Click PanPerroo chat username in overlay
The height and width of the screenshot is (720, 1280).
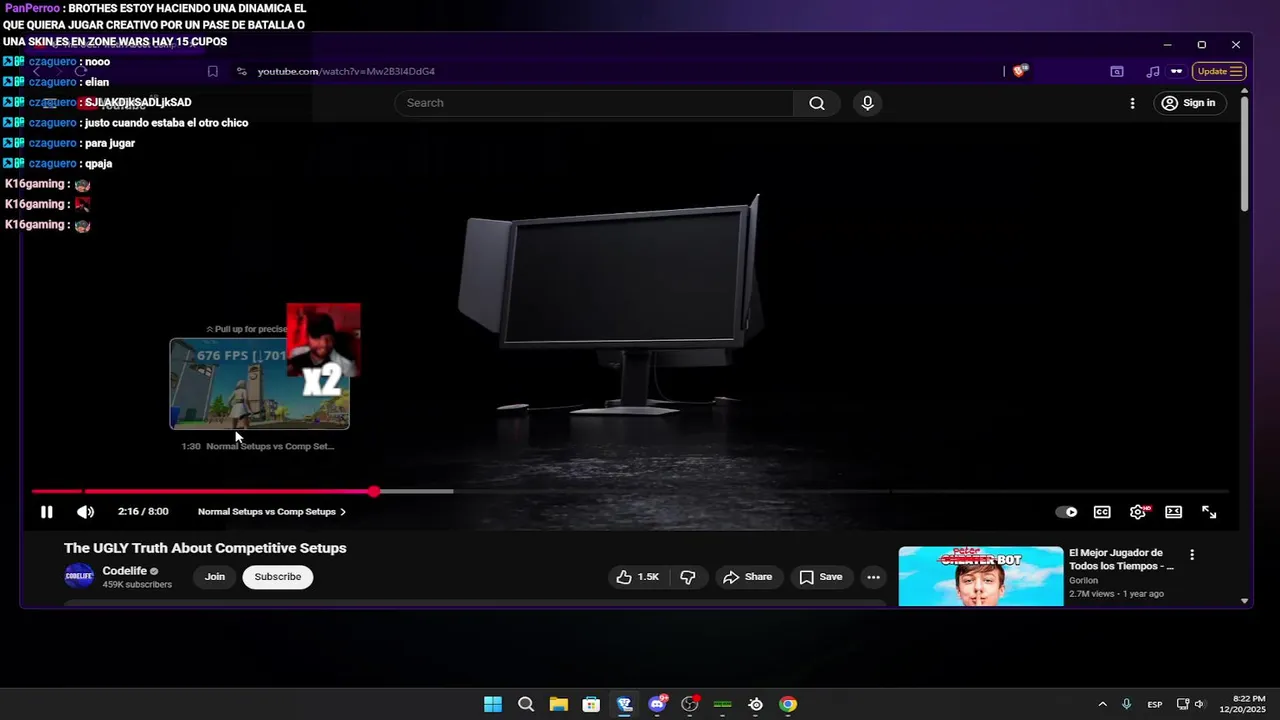coord(33,8)
